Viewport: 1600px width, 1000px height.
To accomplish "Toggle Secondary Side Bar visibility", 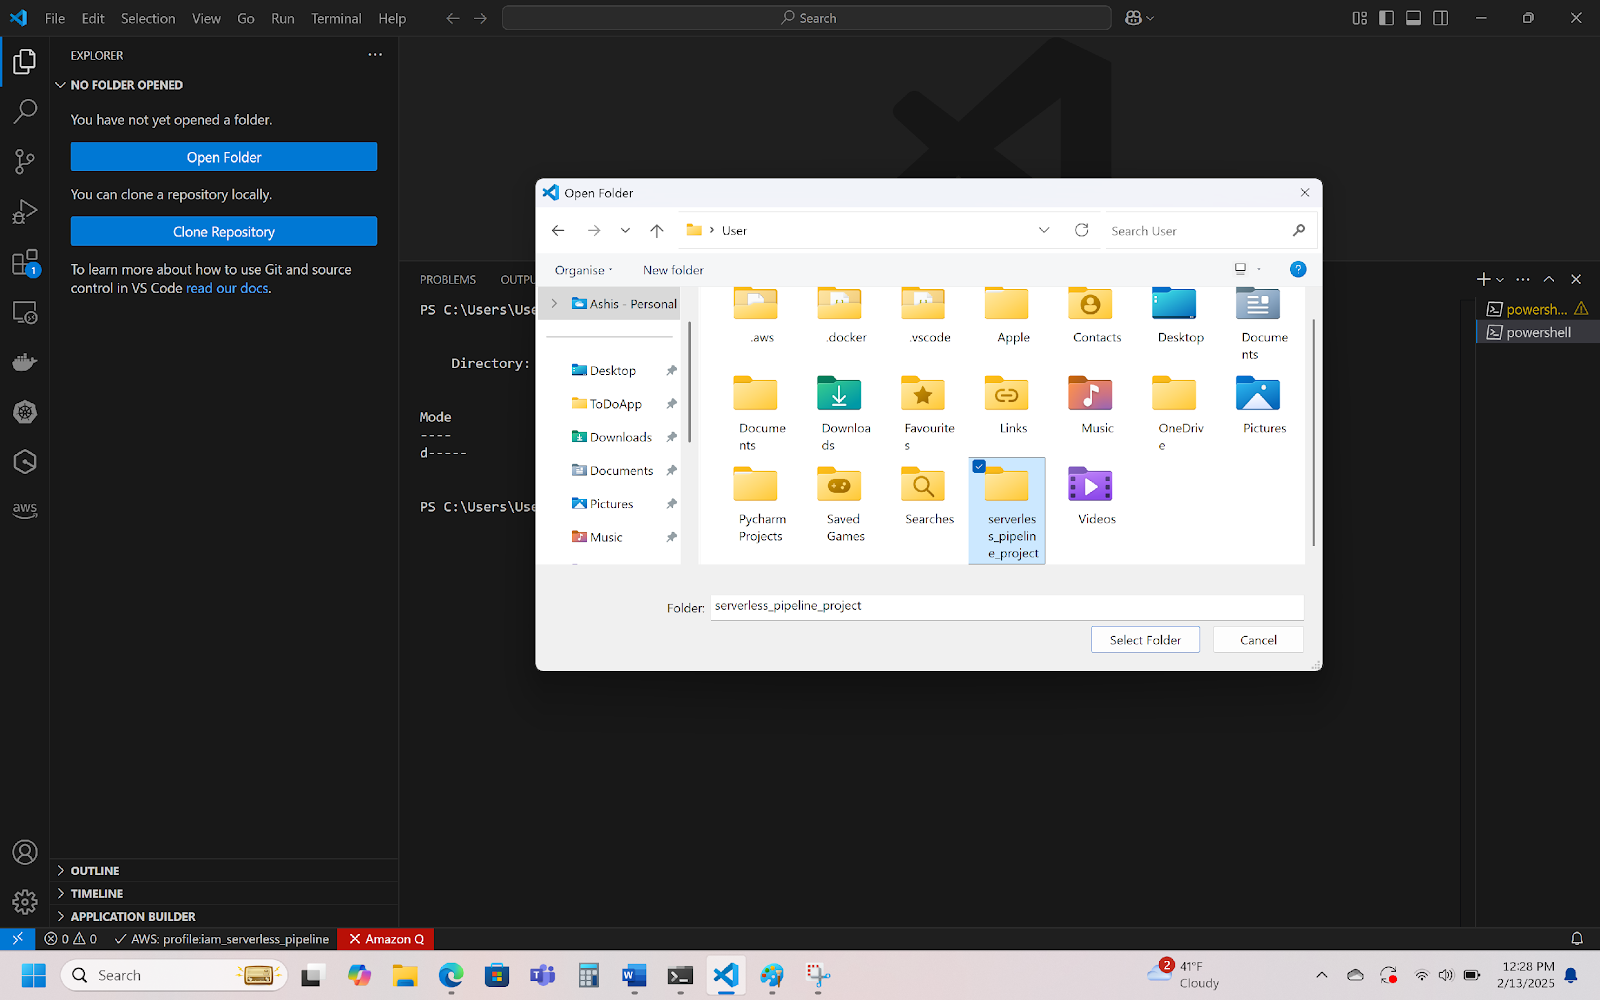I will point(1441,18).
